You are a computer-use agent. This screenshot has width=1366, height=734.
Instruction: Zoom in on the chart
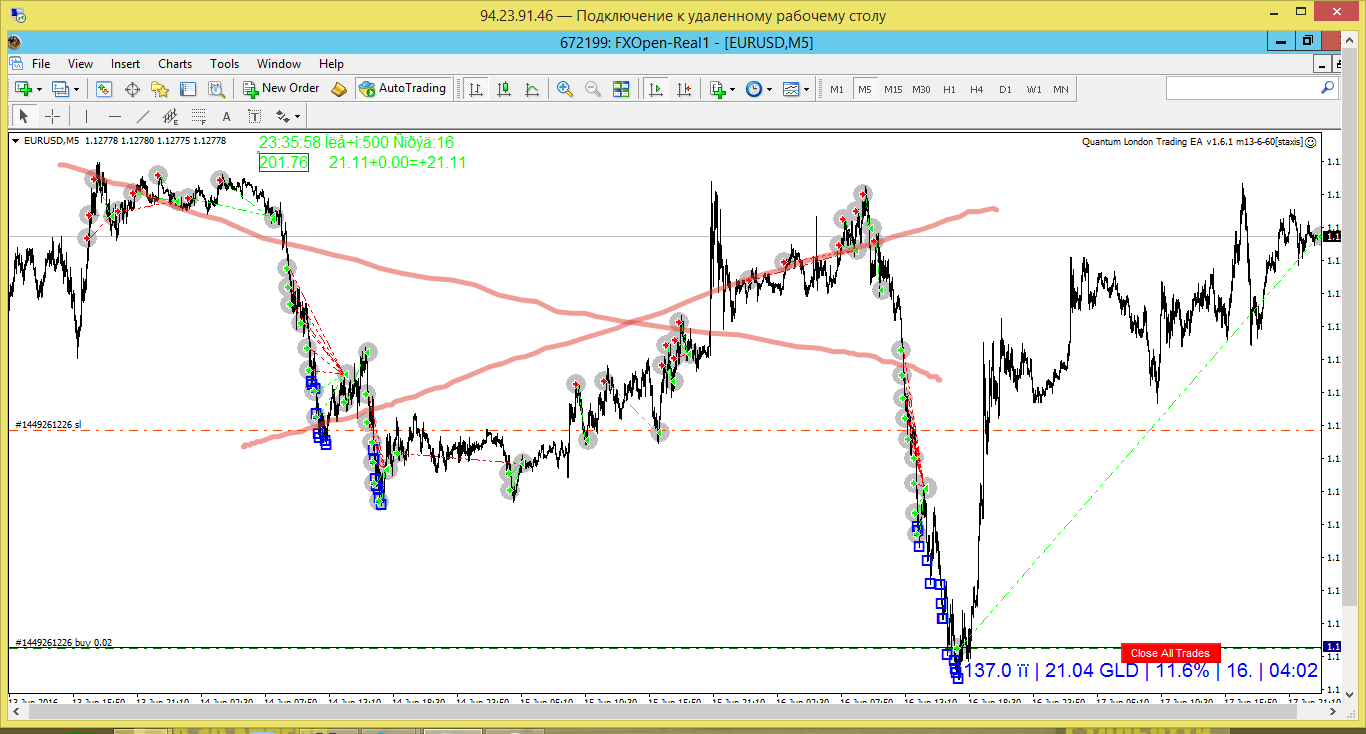tap(565, 89)
